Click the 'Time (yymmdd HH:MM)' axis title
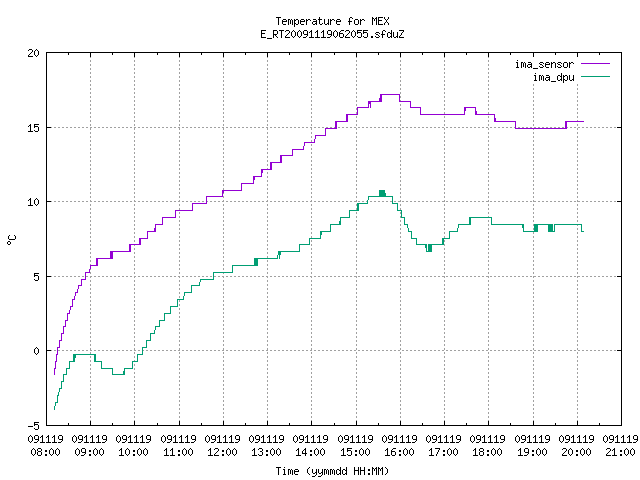 (x=332, y=471)
